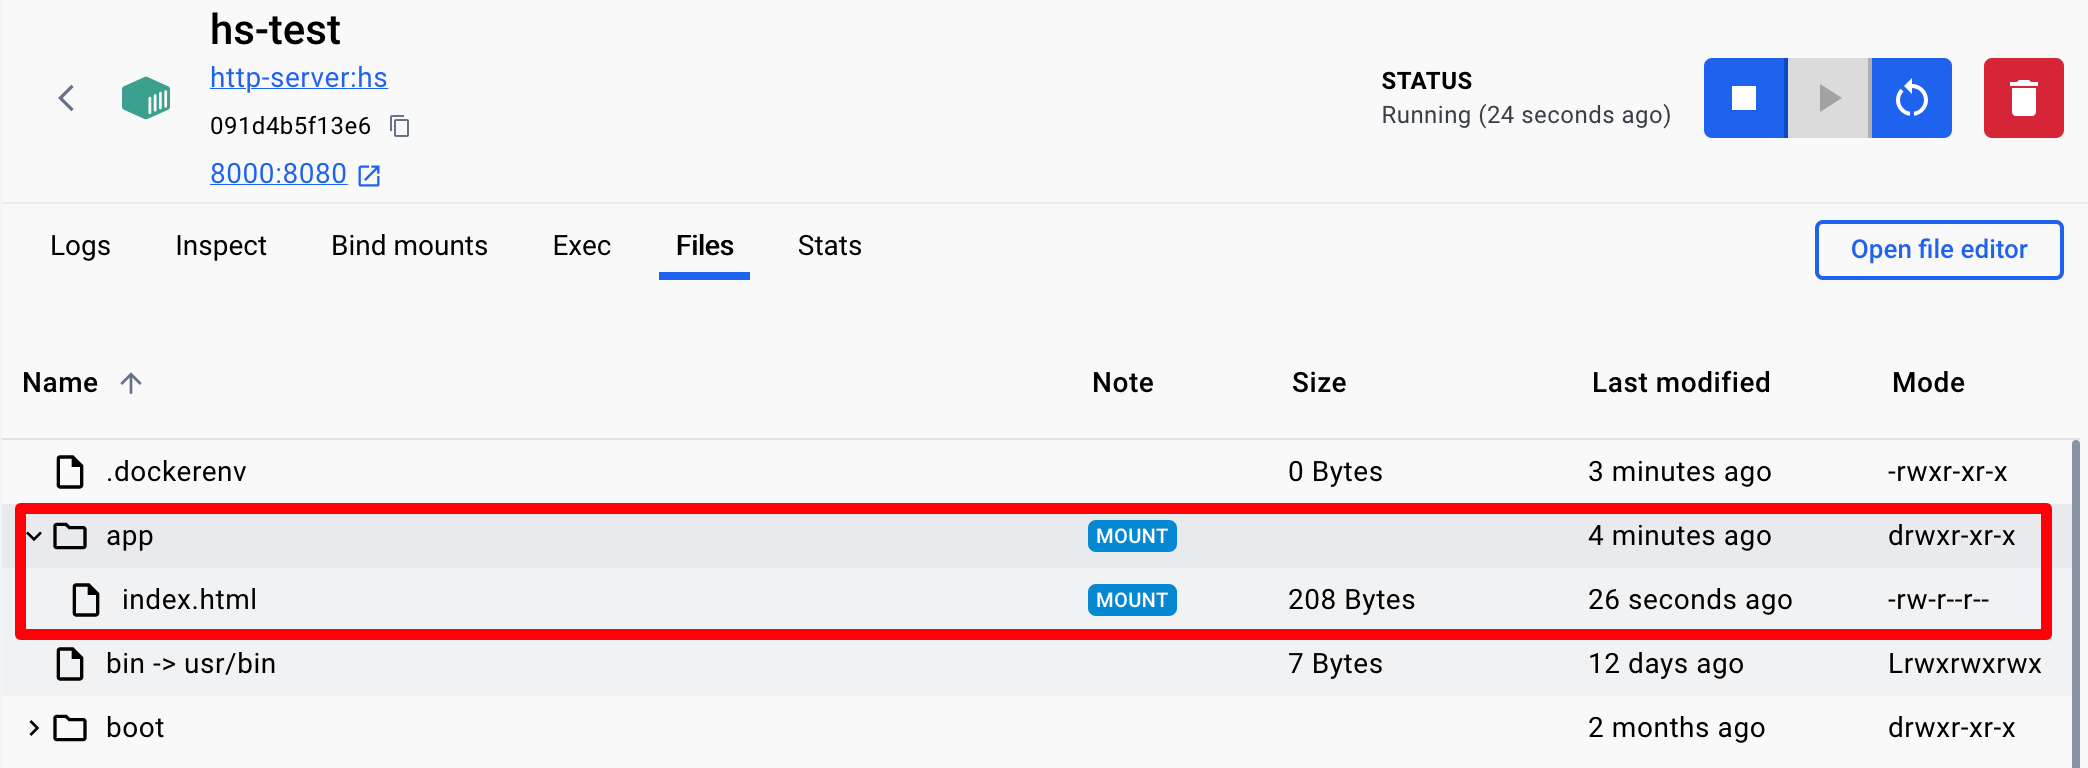Click the green container icon
2088x768 pixels.
146,98
